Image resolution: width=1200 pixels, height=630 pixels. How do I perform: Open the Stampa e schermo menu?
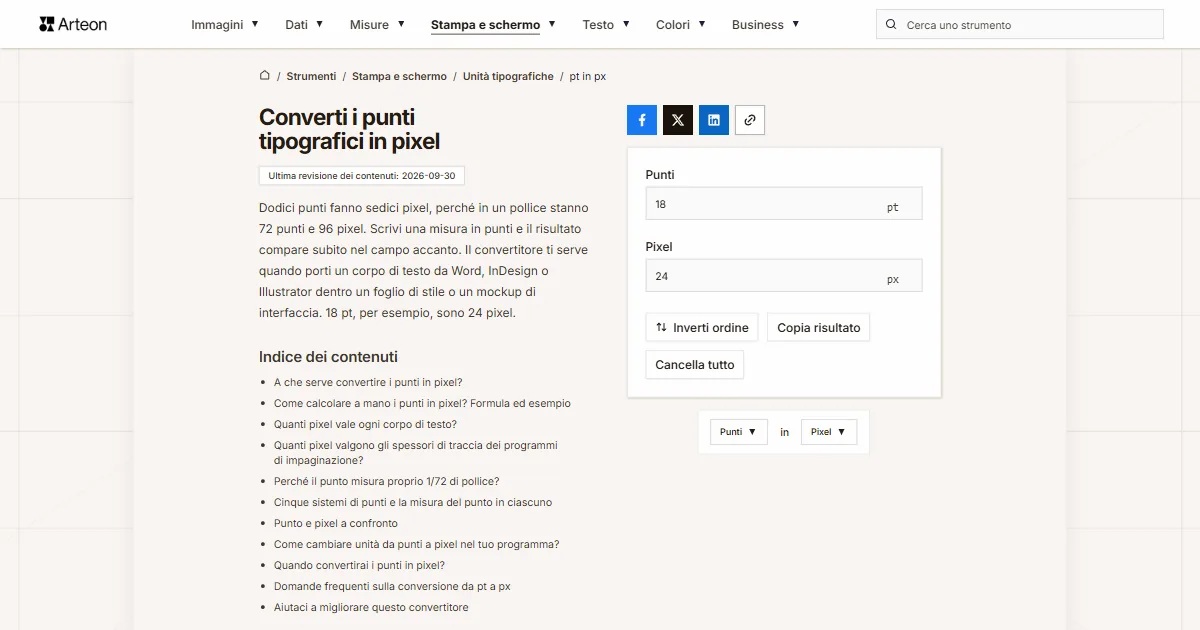pos(493,25)
